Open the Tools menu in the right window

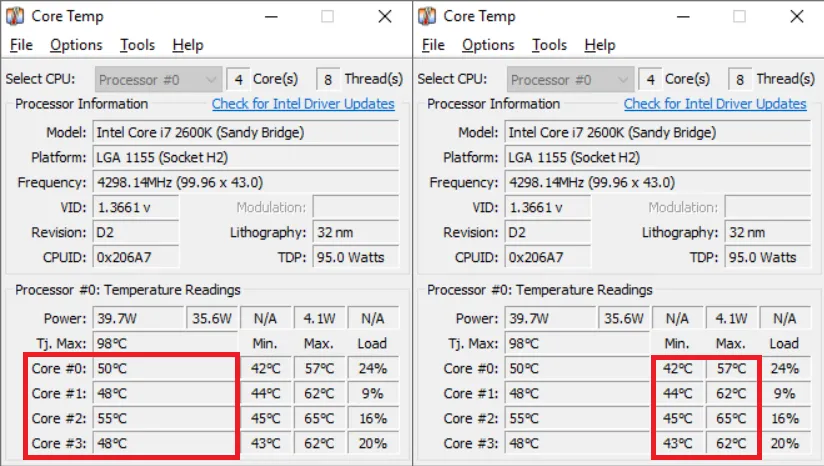(x=549, y=45)
